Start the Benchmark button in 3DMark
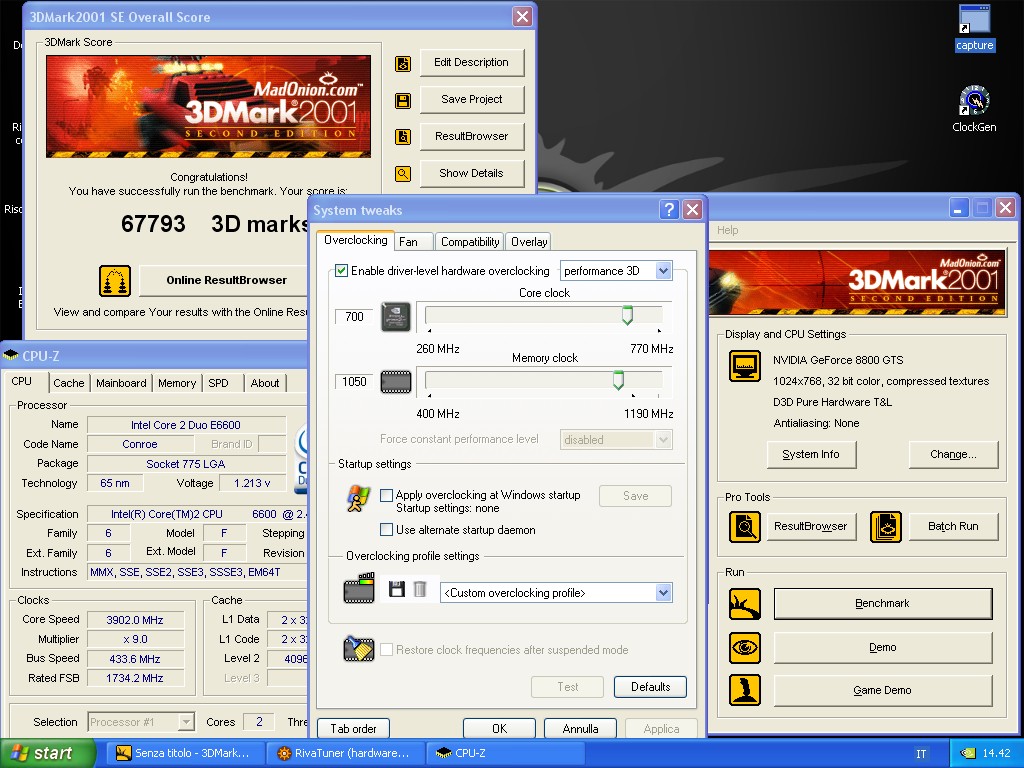The width and height of the screenshot is (1024, 768). coord(883,603)
